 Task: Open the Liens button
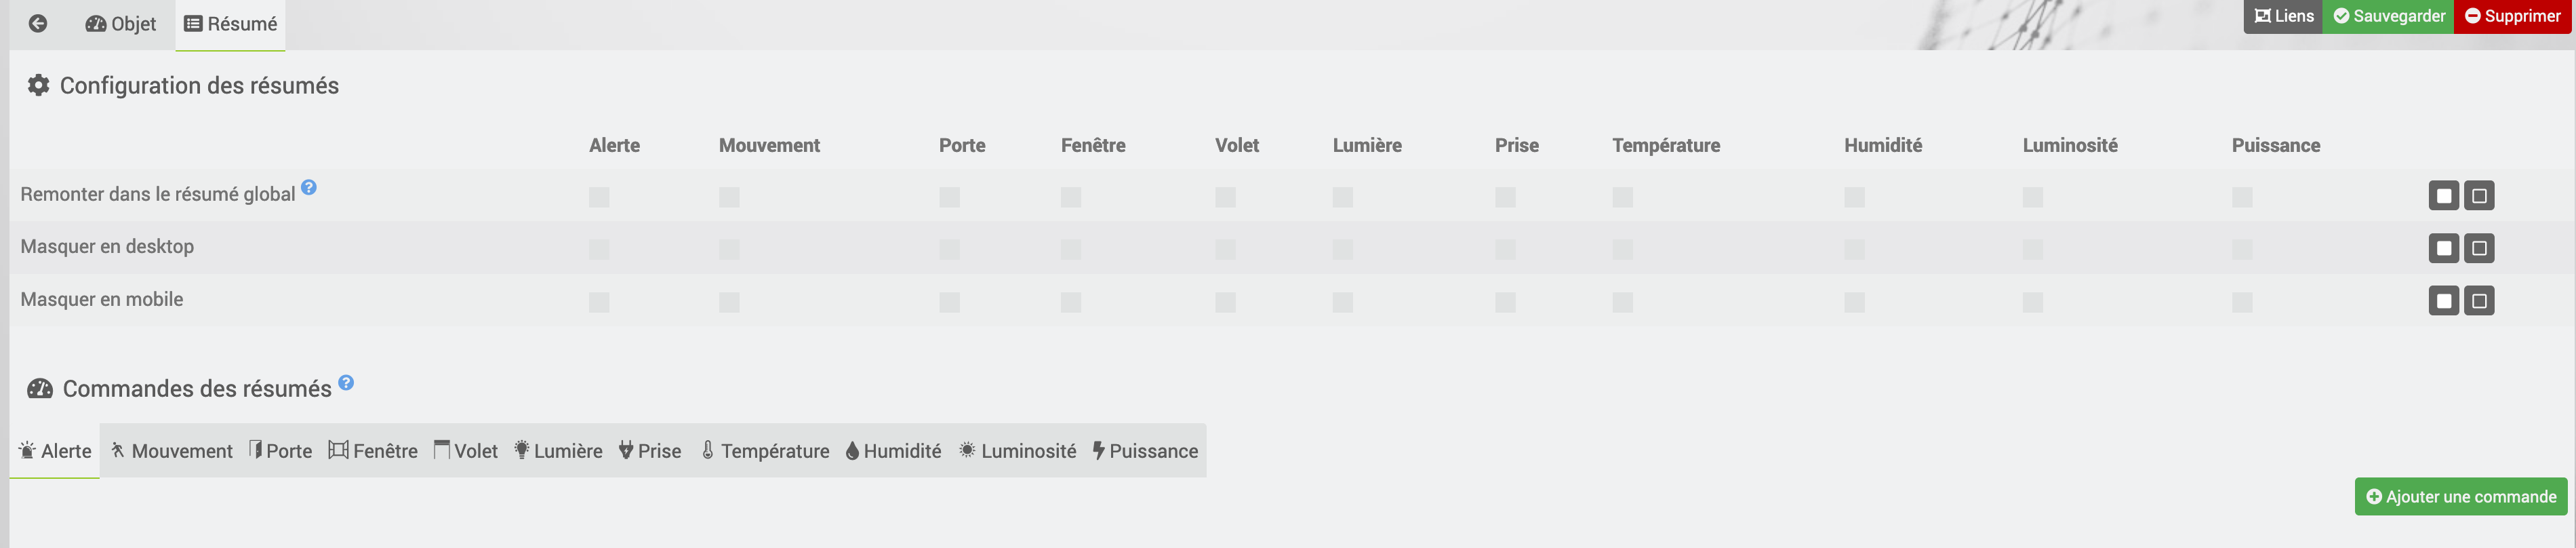(x=2283, y=16)
